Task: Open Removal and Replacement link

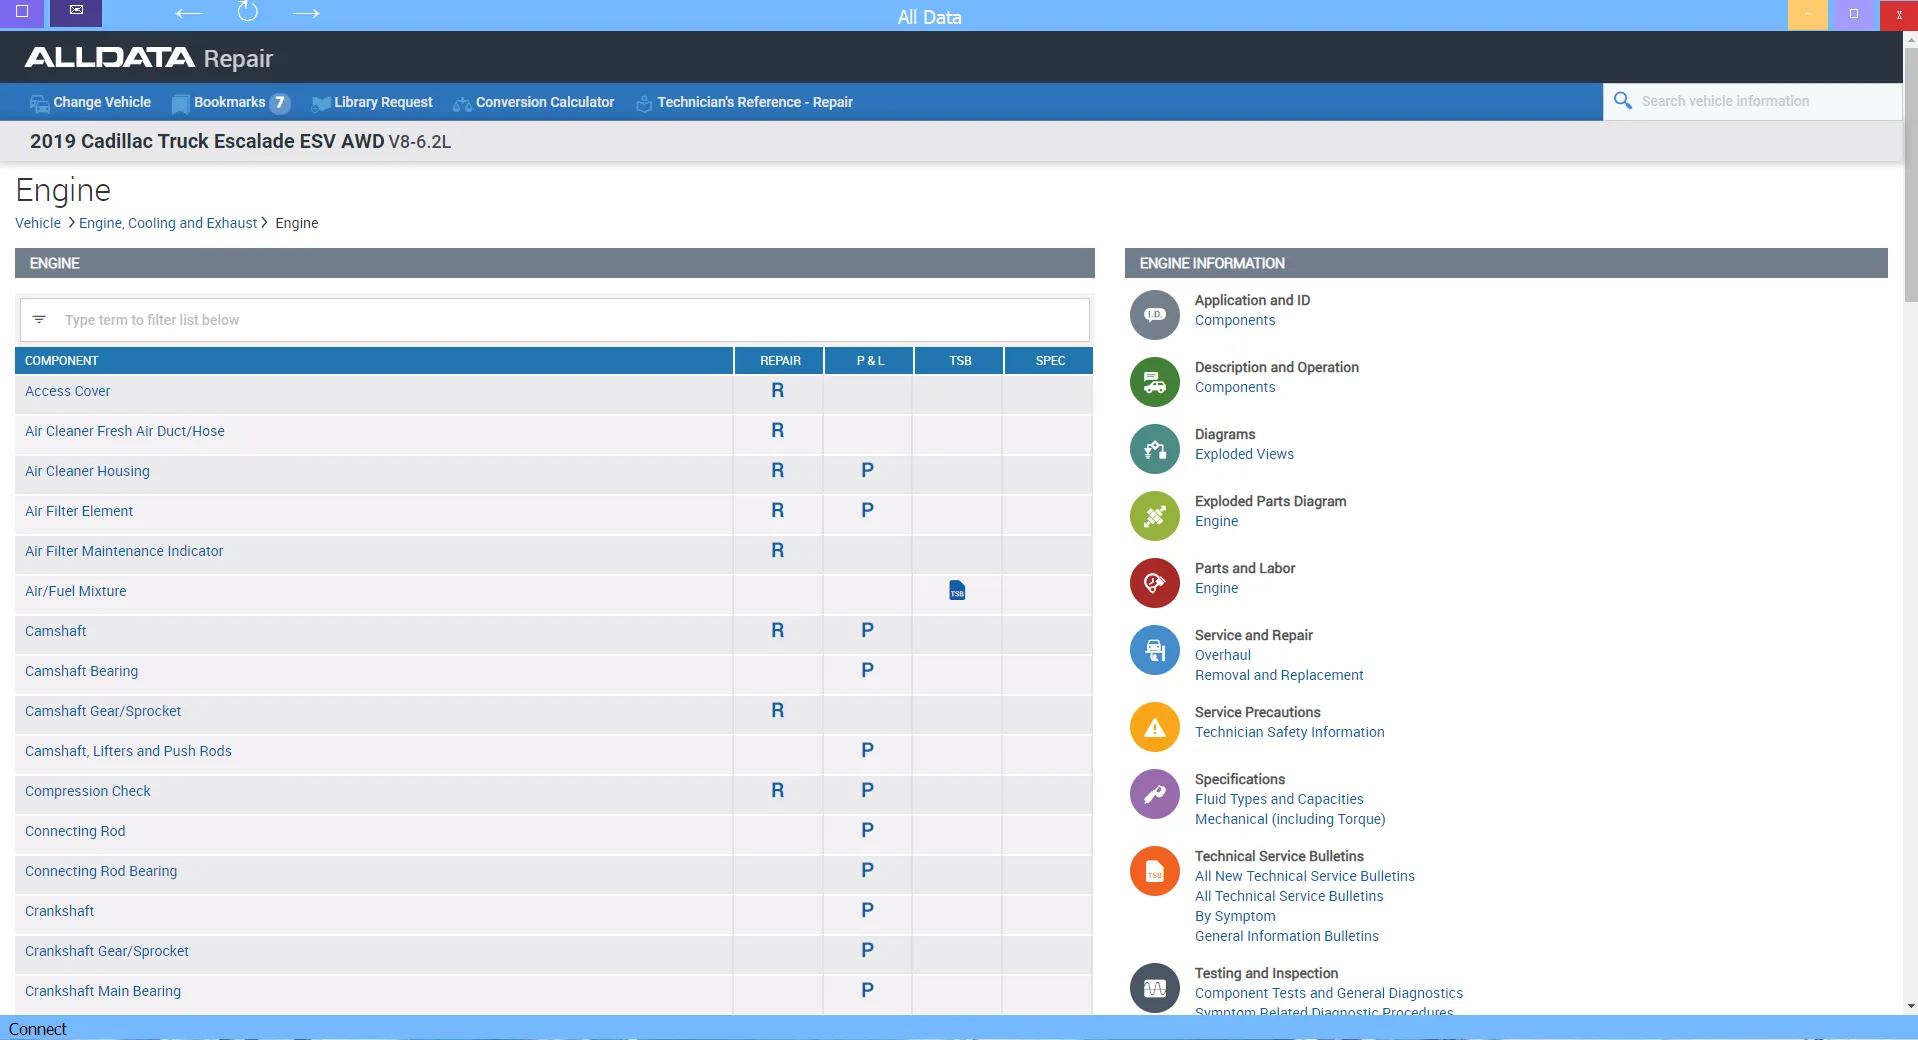Action: pos(1279,675)
